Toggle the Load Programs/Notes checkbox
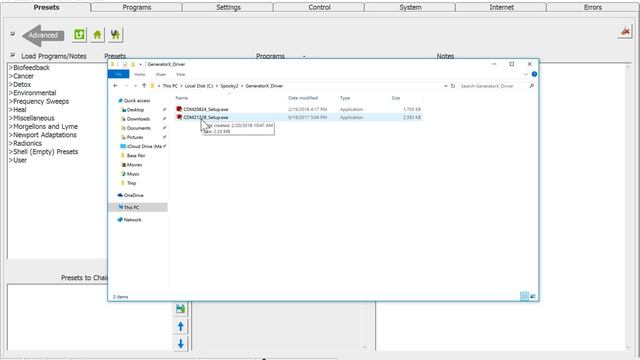 (13, 55)
